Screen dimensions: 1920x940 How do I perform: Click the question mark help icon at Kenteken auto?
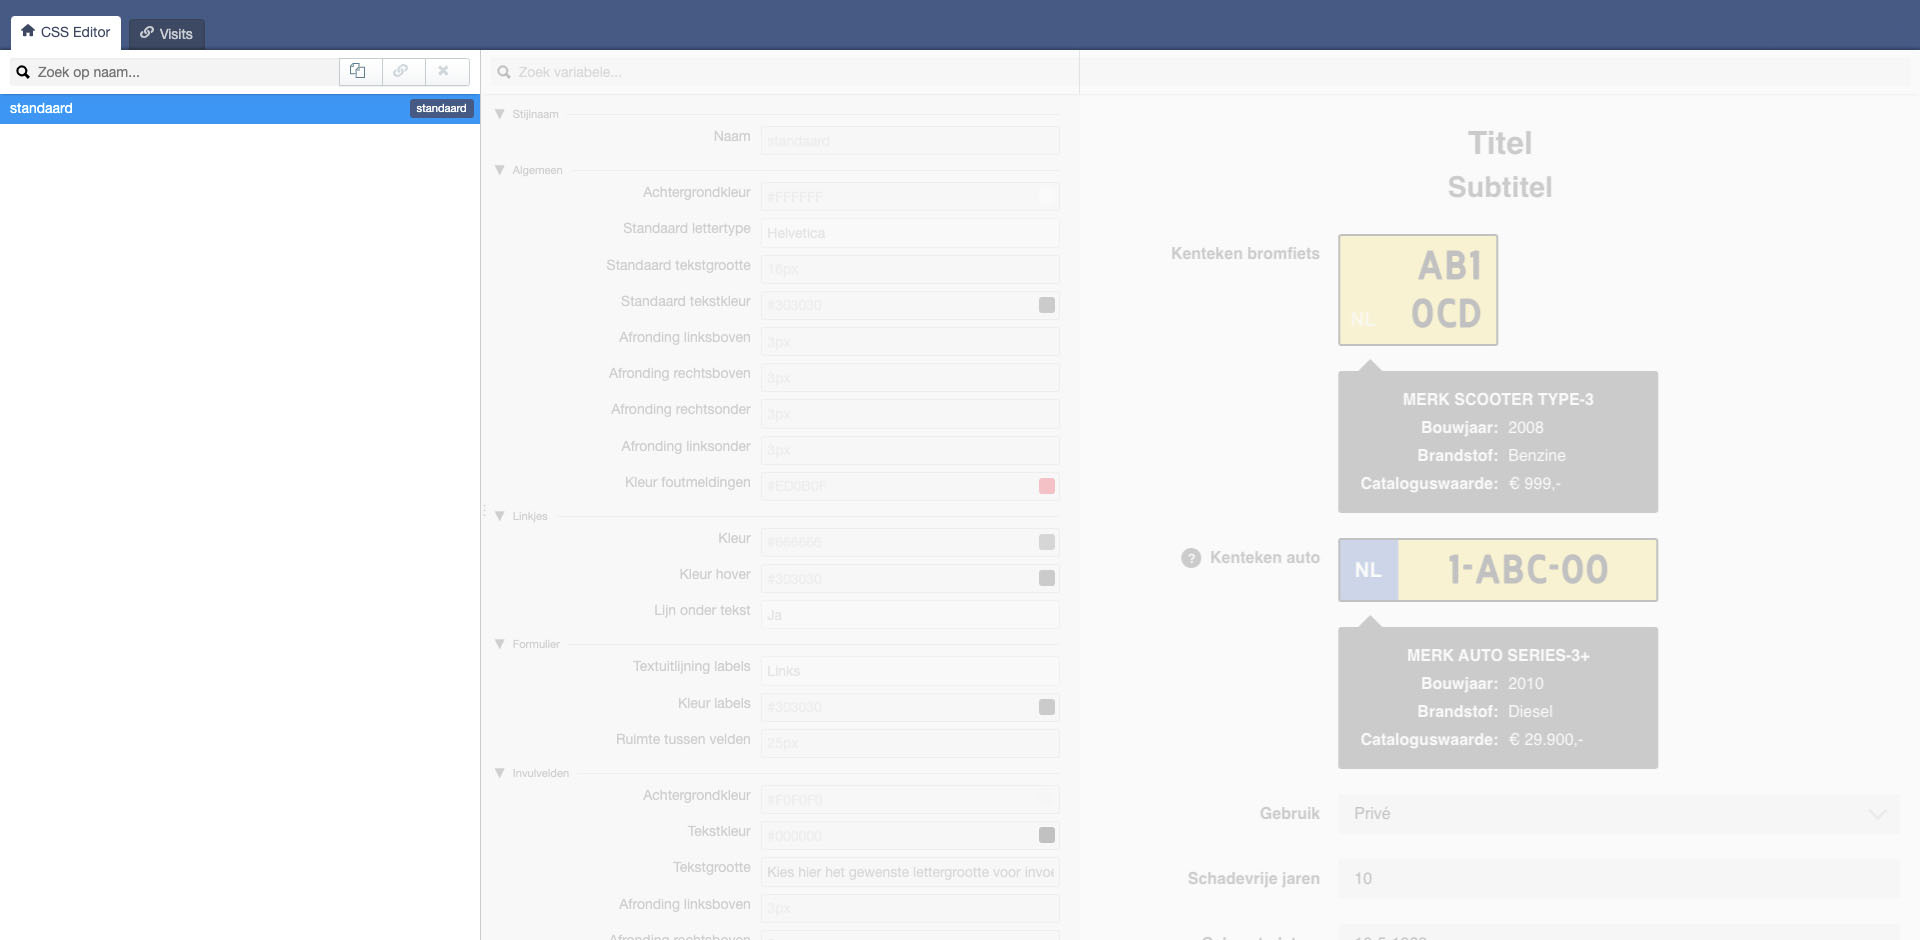[1191, 558]
